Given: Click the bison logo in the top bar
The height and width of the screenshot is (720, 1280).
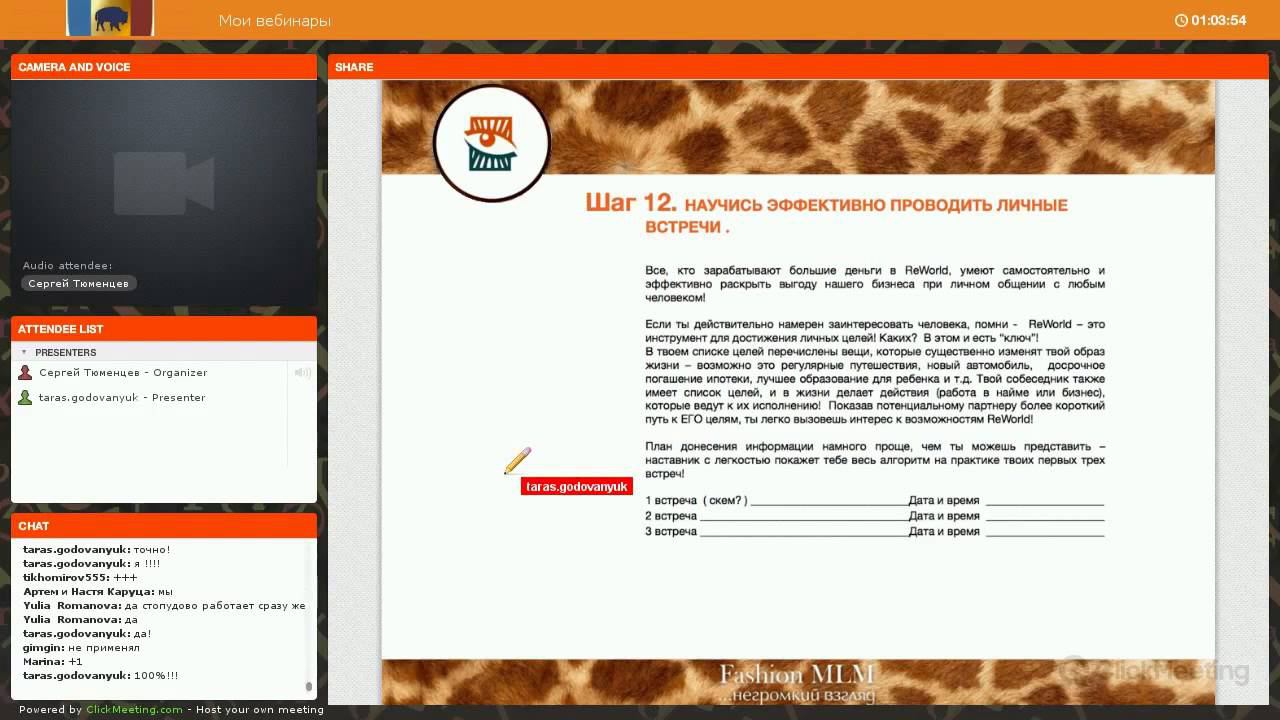Looking at the screenshot, I should point(110,18).
